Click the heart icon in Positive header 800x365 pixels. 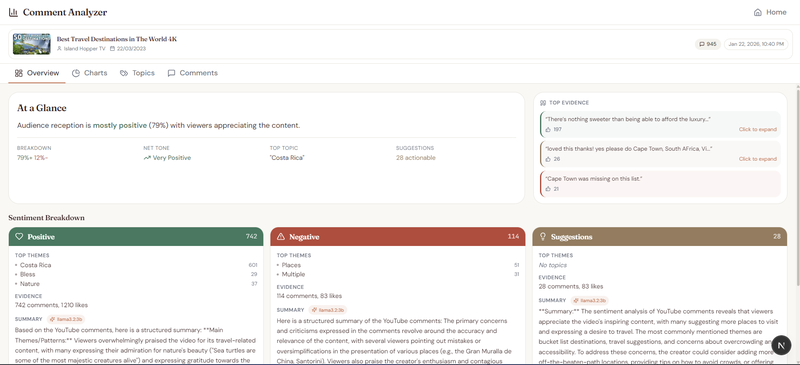click(x=19, y=236)
